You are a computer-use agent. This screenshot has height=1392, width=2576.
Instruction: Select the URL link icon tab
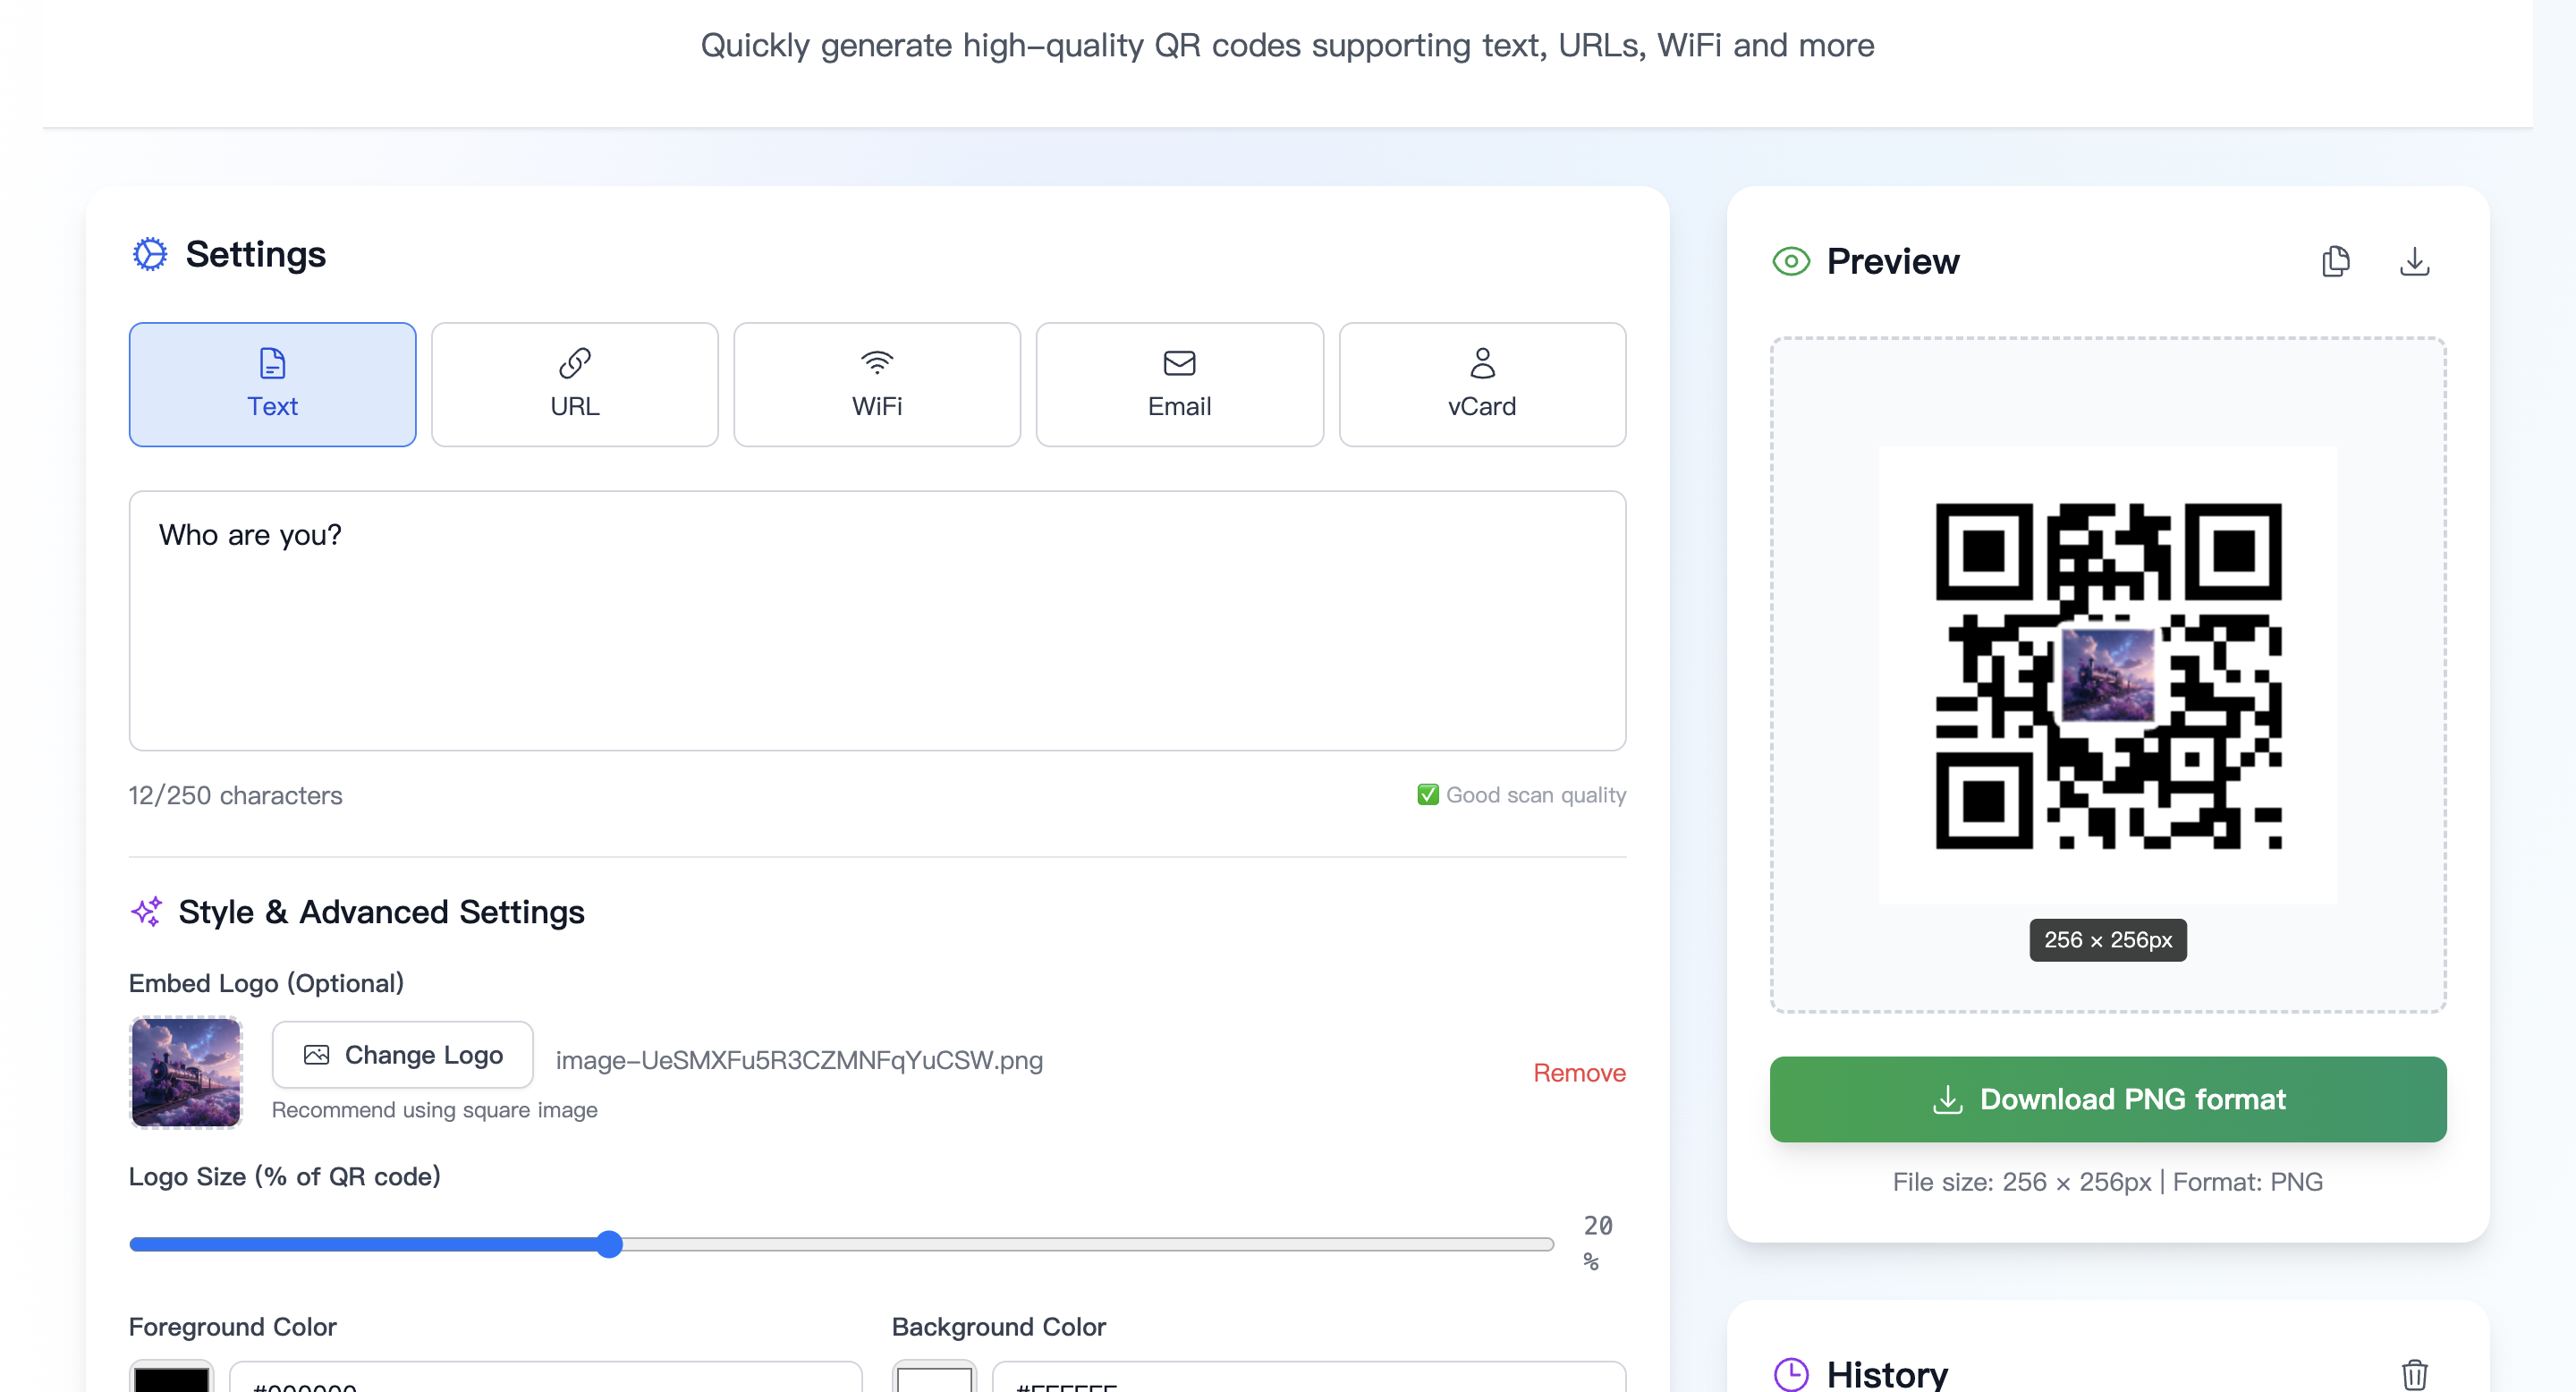point(574,363)
